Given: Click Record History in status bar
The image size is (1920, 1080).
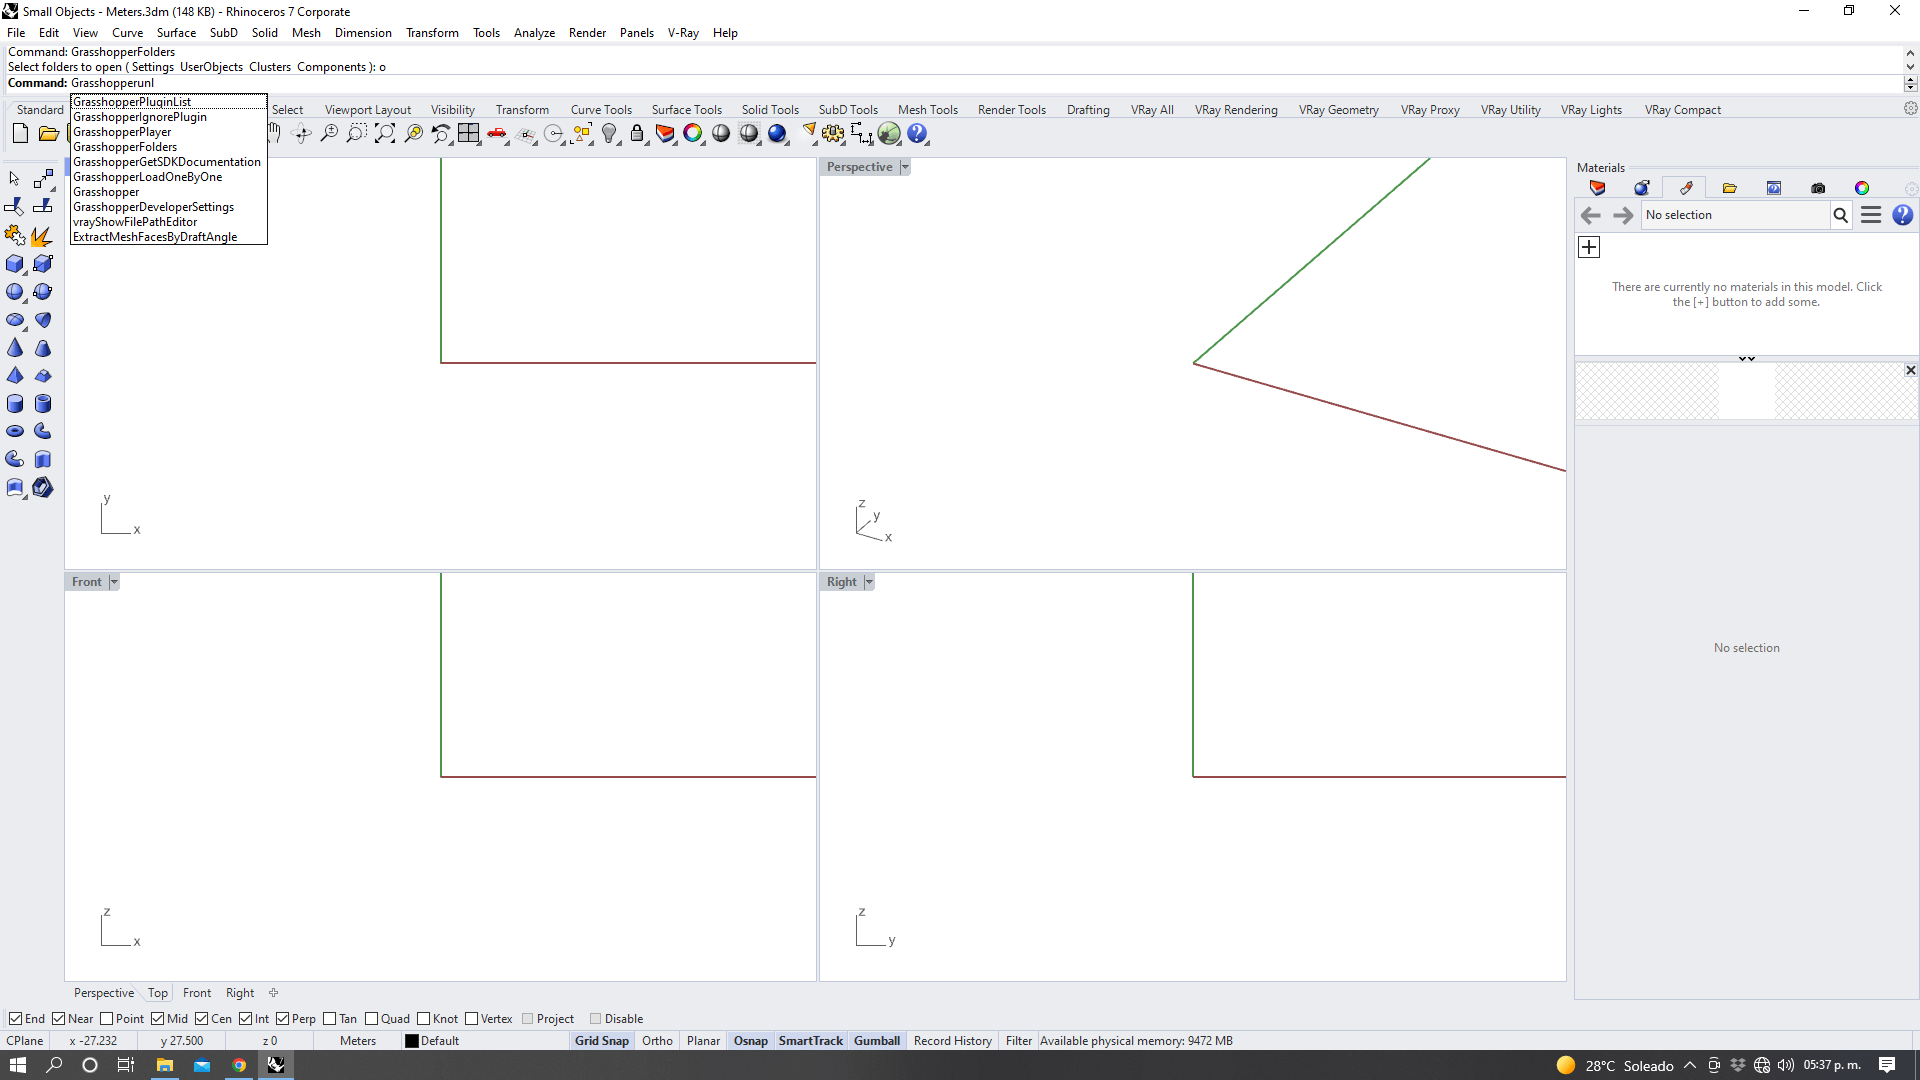Looking at the screenshot, I should pos(952,1041).
